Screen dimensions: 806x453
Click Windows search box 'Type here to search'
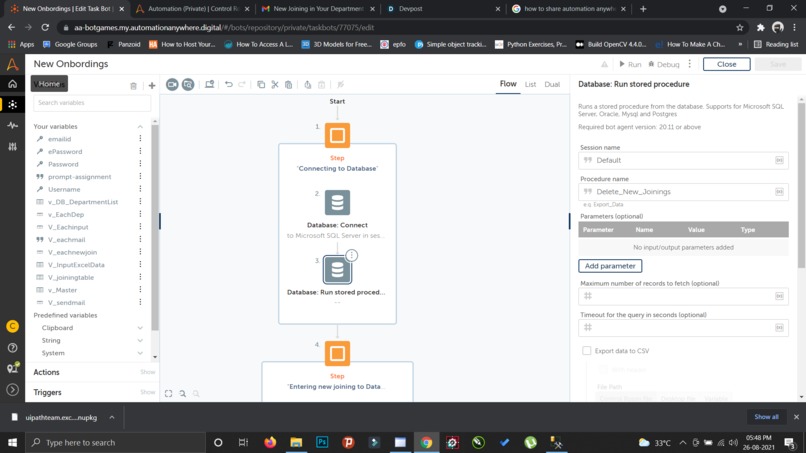[115, 442]
